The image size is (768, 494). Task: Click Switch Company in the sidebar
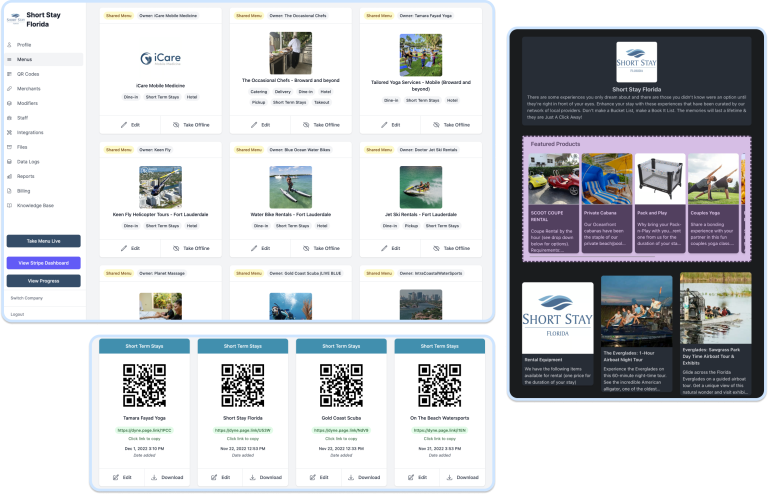point(27,298)
